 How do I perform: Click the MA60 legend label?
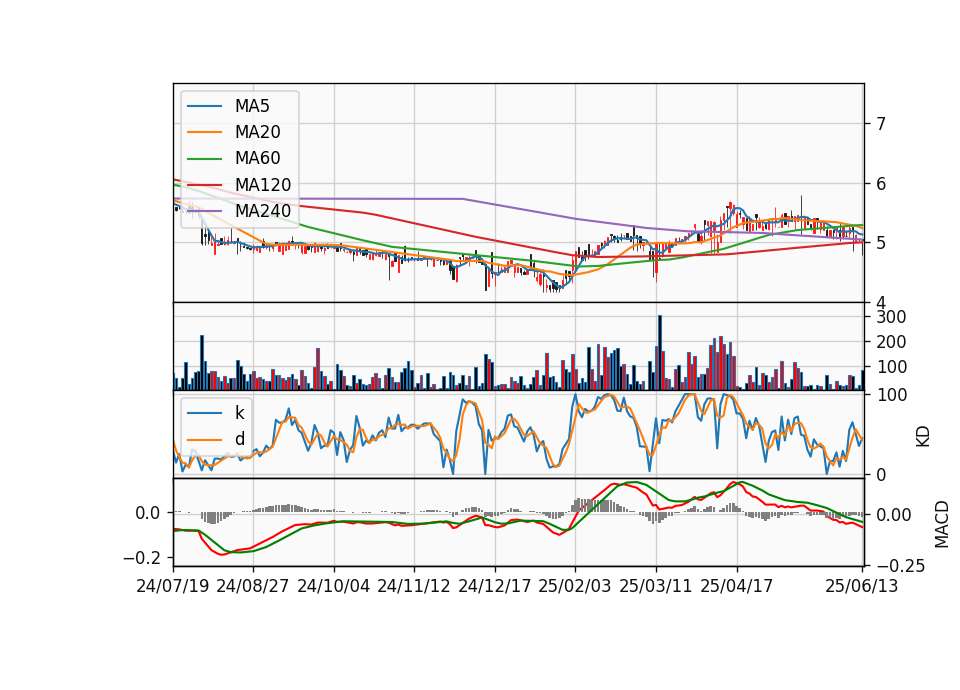[x=257, y=159]
